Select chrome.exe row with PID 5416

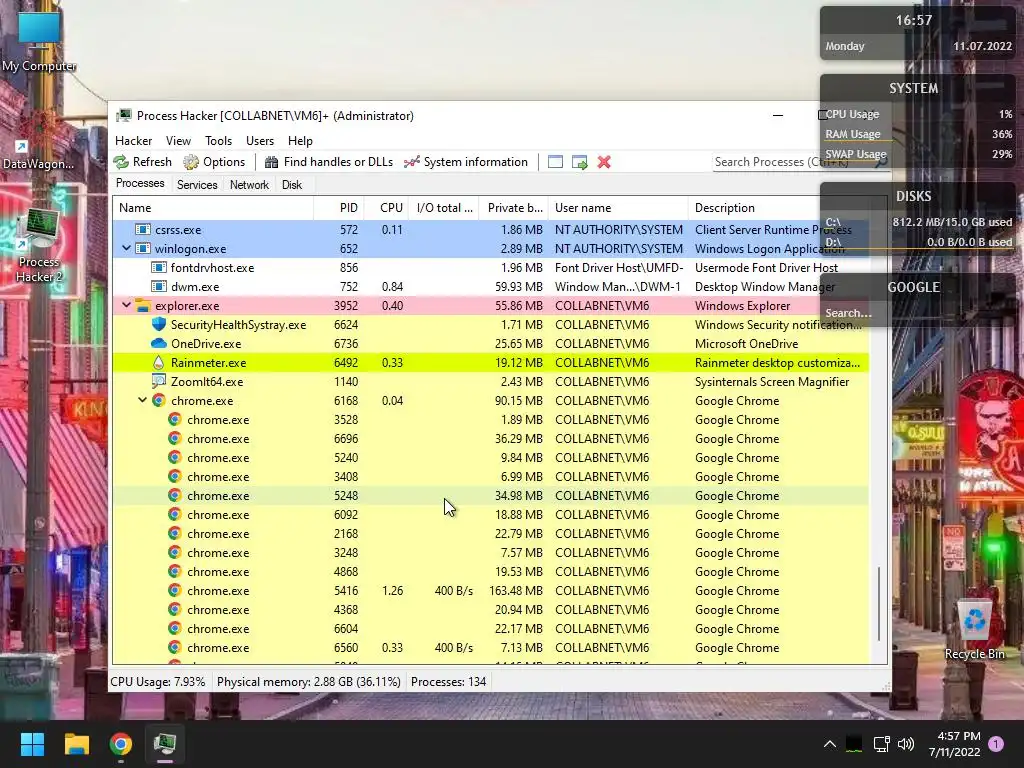[x=490, y=590]
